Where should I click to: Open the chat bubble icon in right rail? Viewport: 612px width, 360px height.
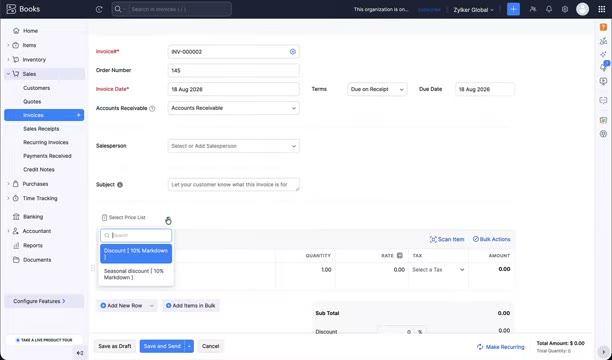coord(603,100)
